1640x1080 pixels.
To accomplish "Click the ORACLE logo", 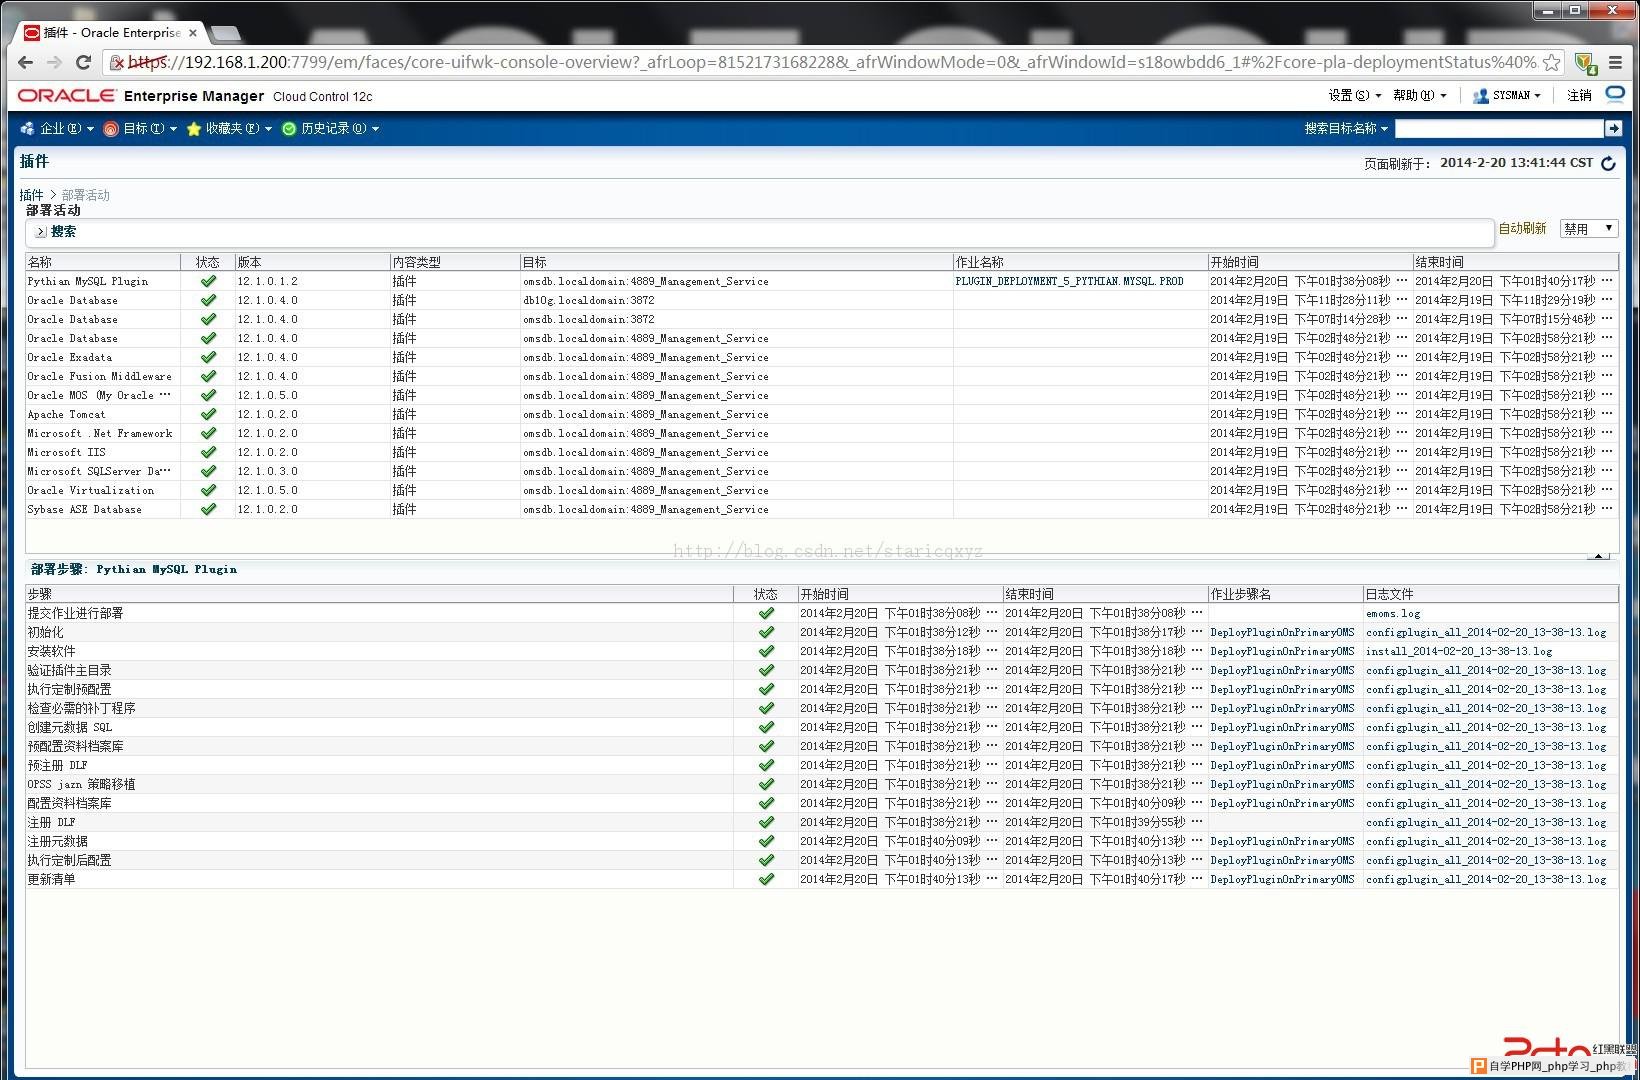I will pos(67,95).
